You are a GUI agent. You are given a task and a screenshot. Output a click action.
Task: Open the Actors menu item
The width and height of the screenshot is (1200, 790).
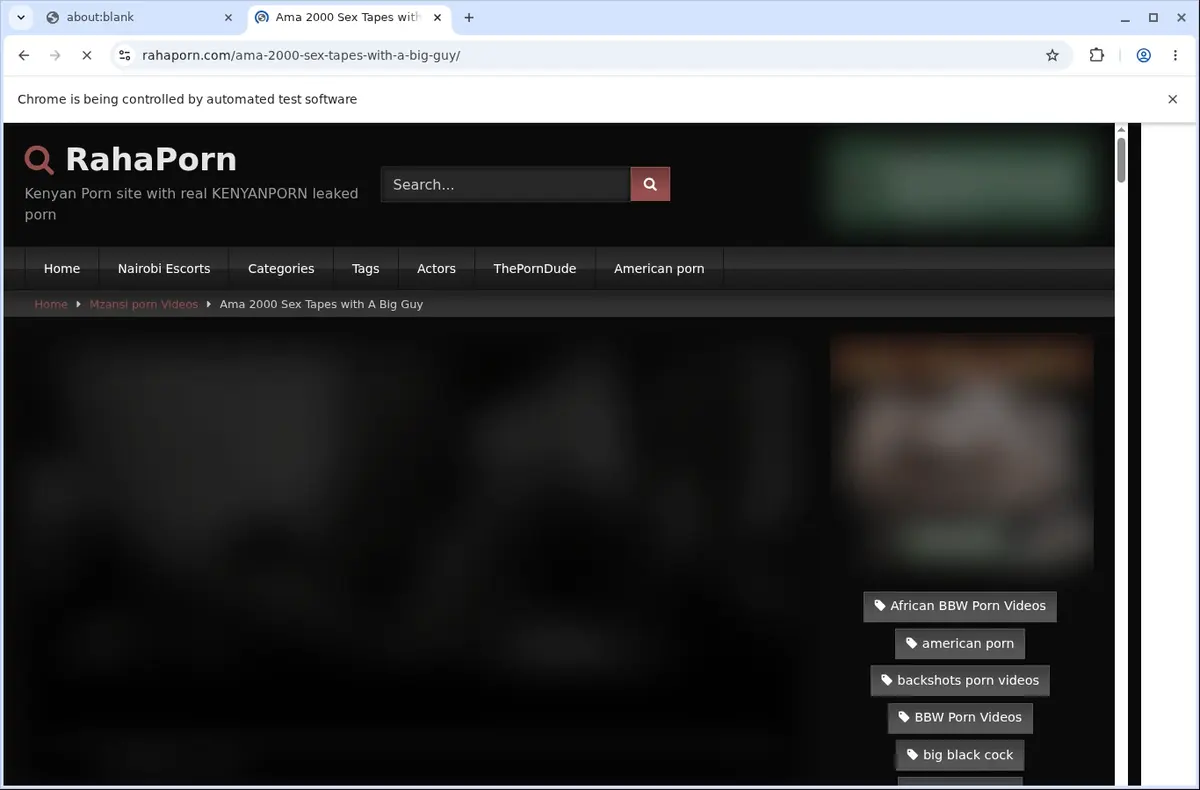436,268
